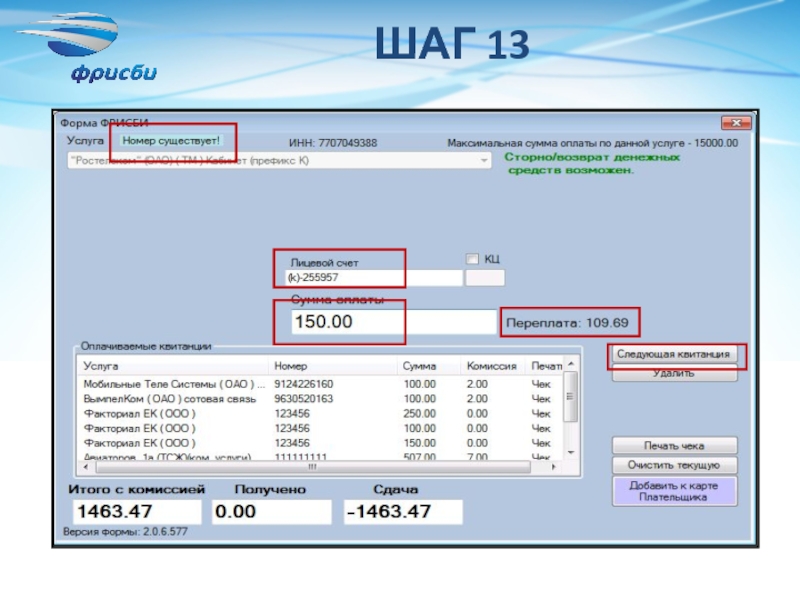Click the Максимальная сумма оплаты 15000.00 text
Image resolution: width=800 pixels, height=600 pixels.
tap(592, 143)
